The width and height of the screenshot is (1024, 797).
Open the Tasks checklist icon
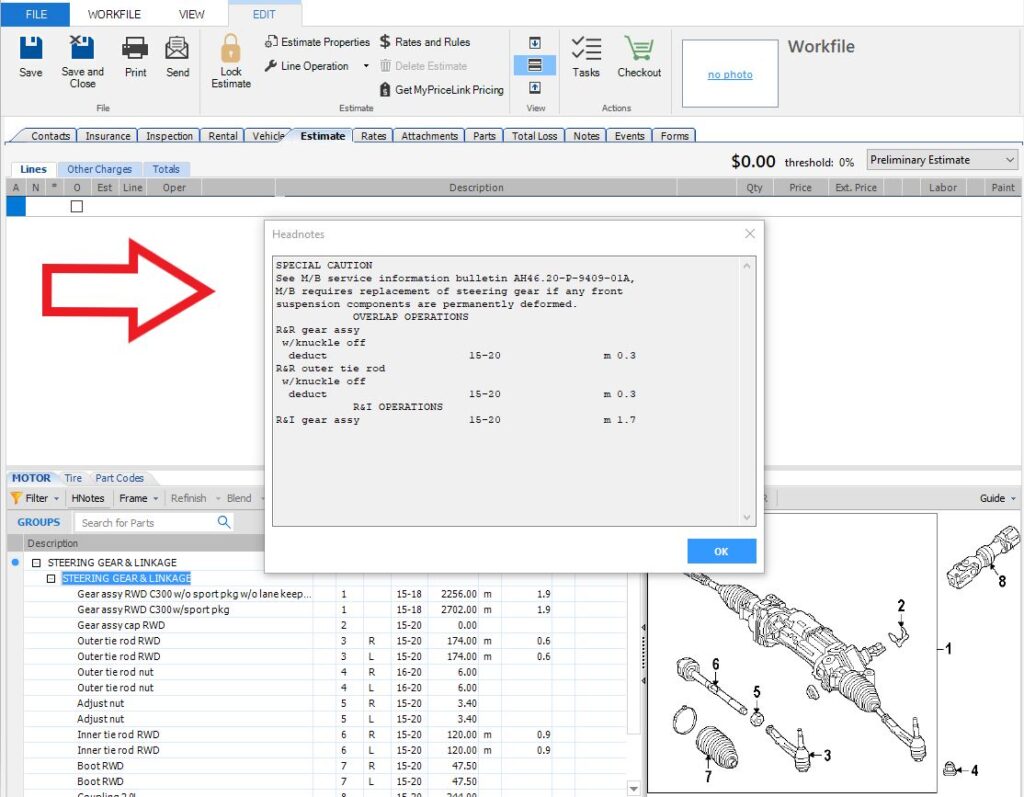pyautogui.click(x=586, y=49)
